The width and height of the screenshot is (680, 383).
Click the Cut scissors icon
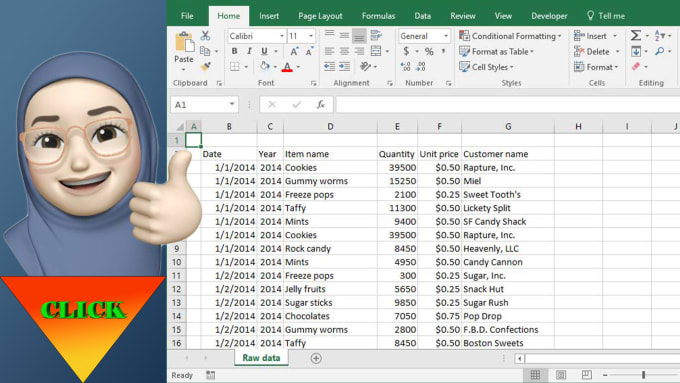pos(205,36)
